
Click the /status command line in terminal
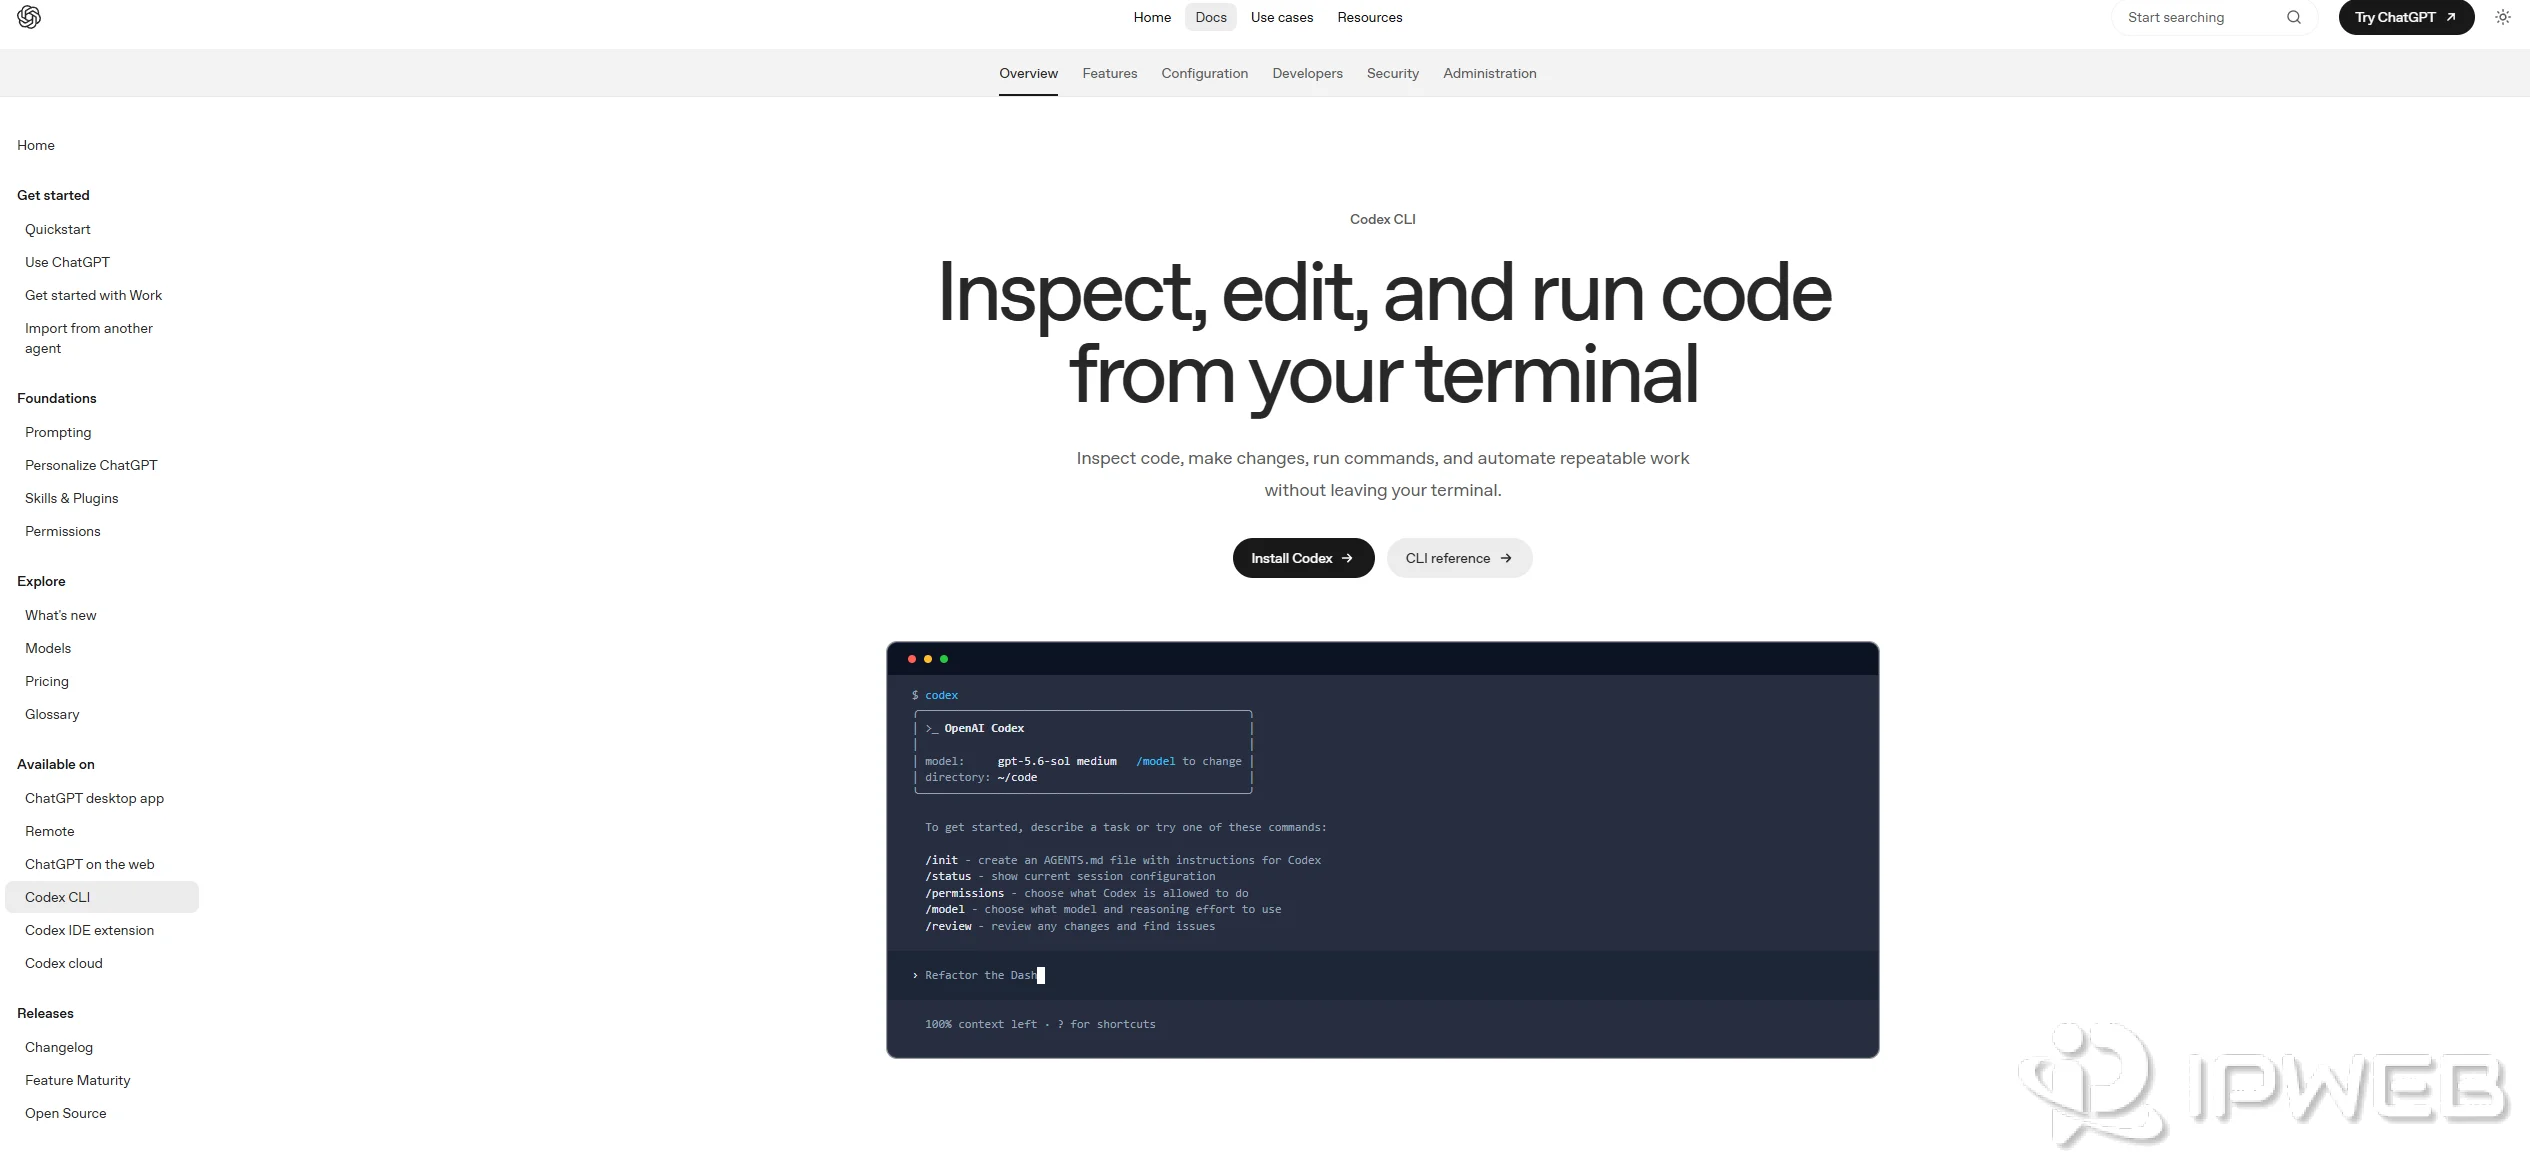click(x=1070, y=876)
